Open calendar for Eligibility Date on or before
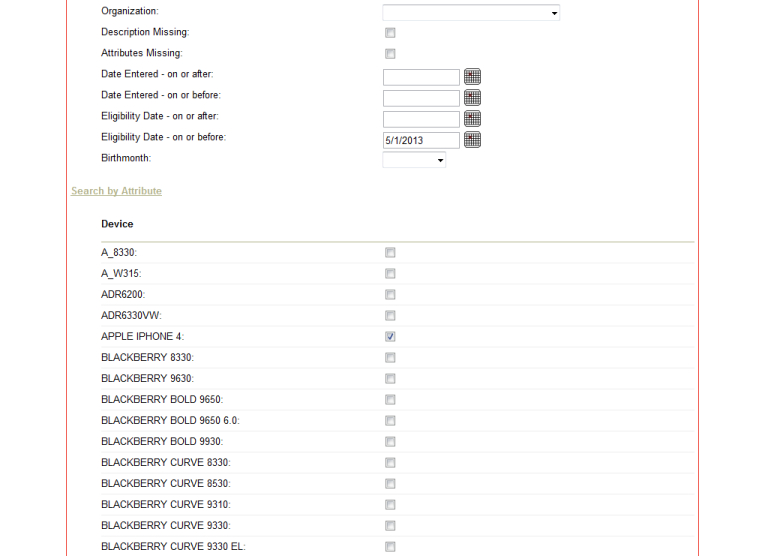768x556 pixels. pos(472,140)
